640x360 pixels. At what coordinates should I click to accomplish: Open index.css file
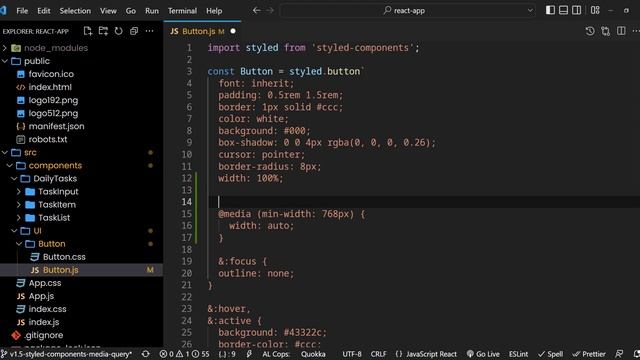pyautogui.click(x=47, y=309)
